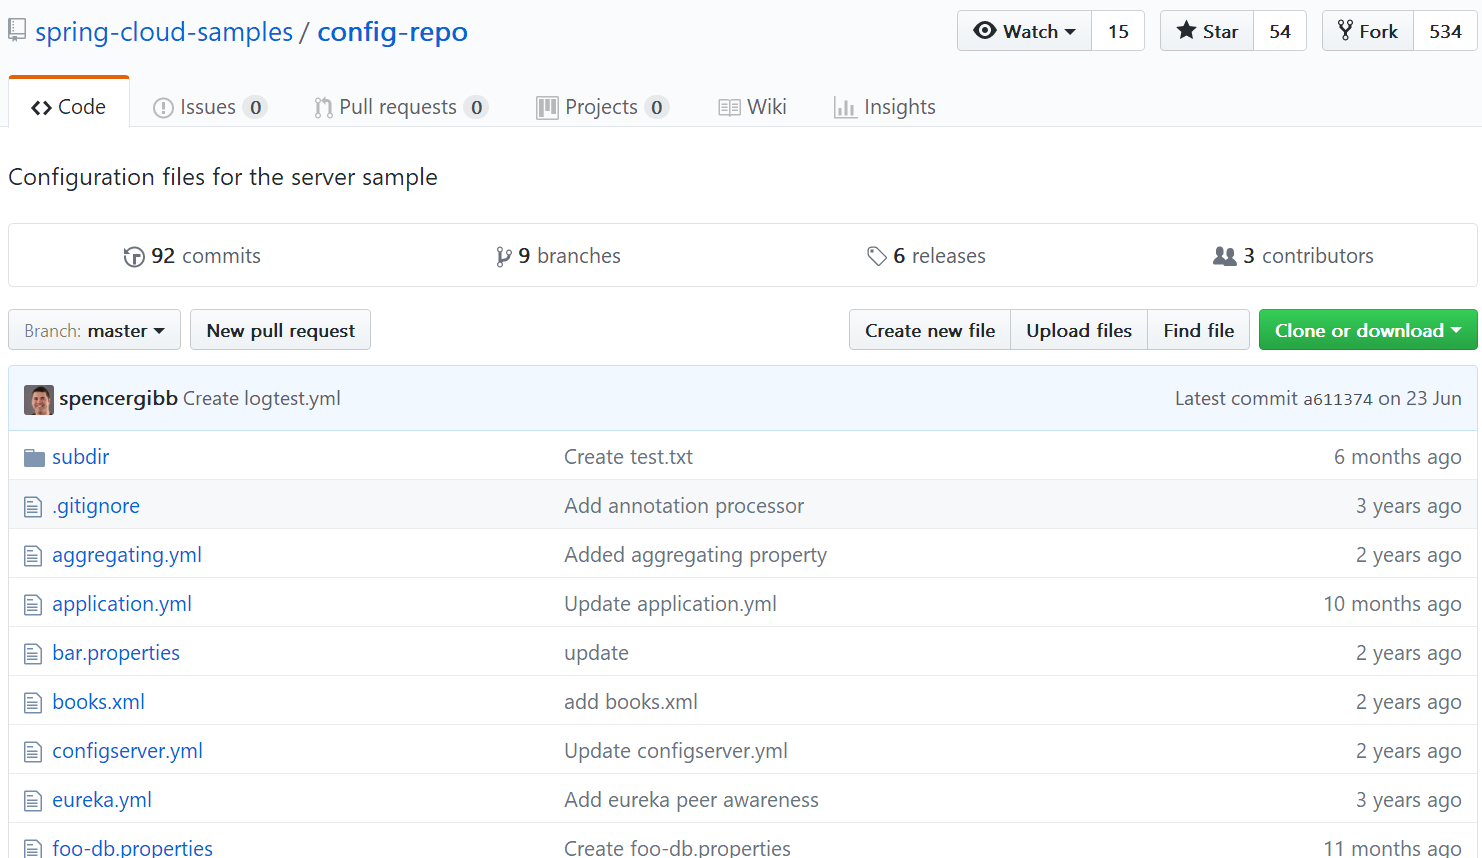View the 534 forks count

click(x=1445, y=31)
